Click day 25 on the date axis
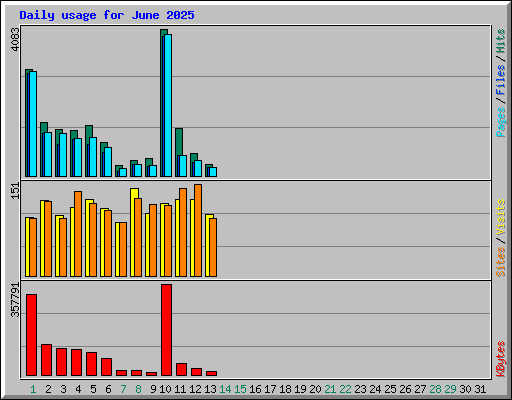 [x=390, y=389]
